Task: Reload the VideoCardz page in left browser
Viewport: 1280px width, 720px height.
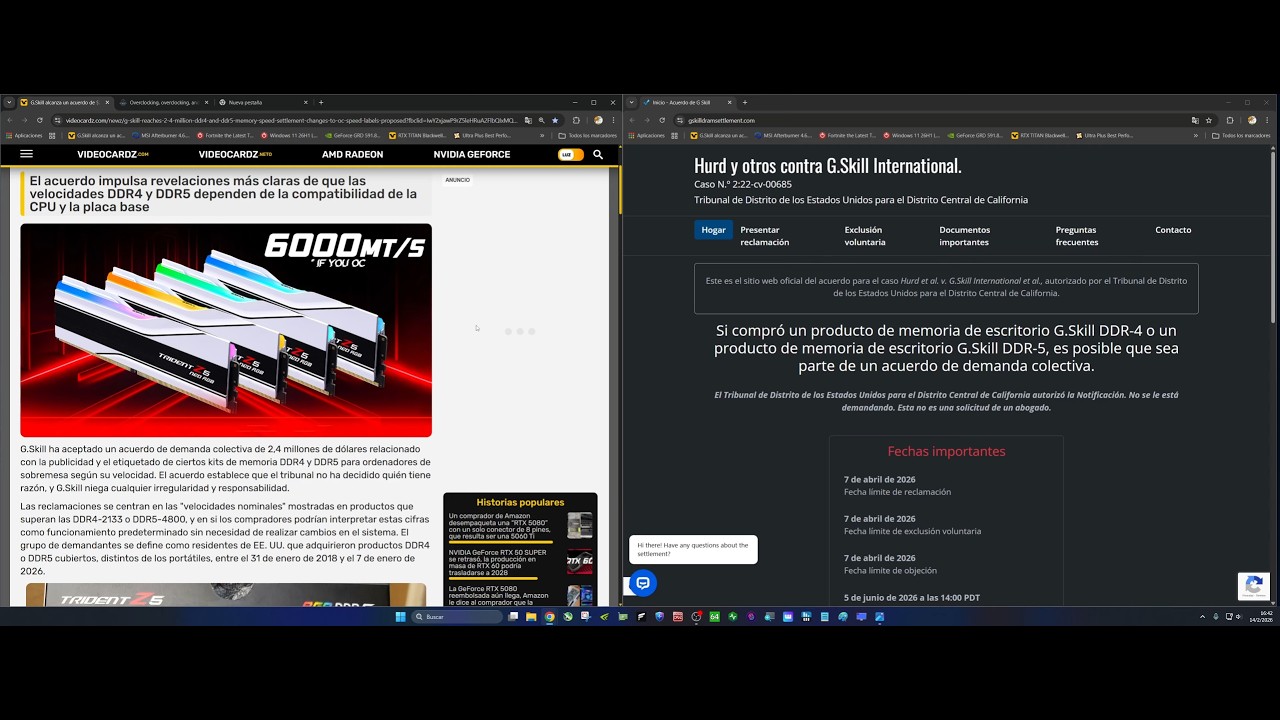Action: pyautogui.click(x=40, y=120)
